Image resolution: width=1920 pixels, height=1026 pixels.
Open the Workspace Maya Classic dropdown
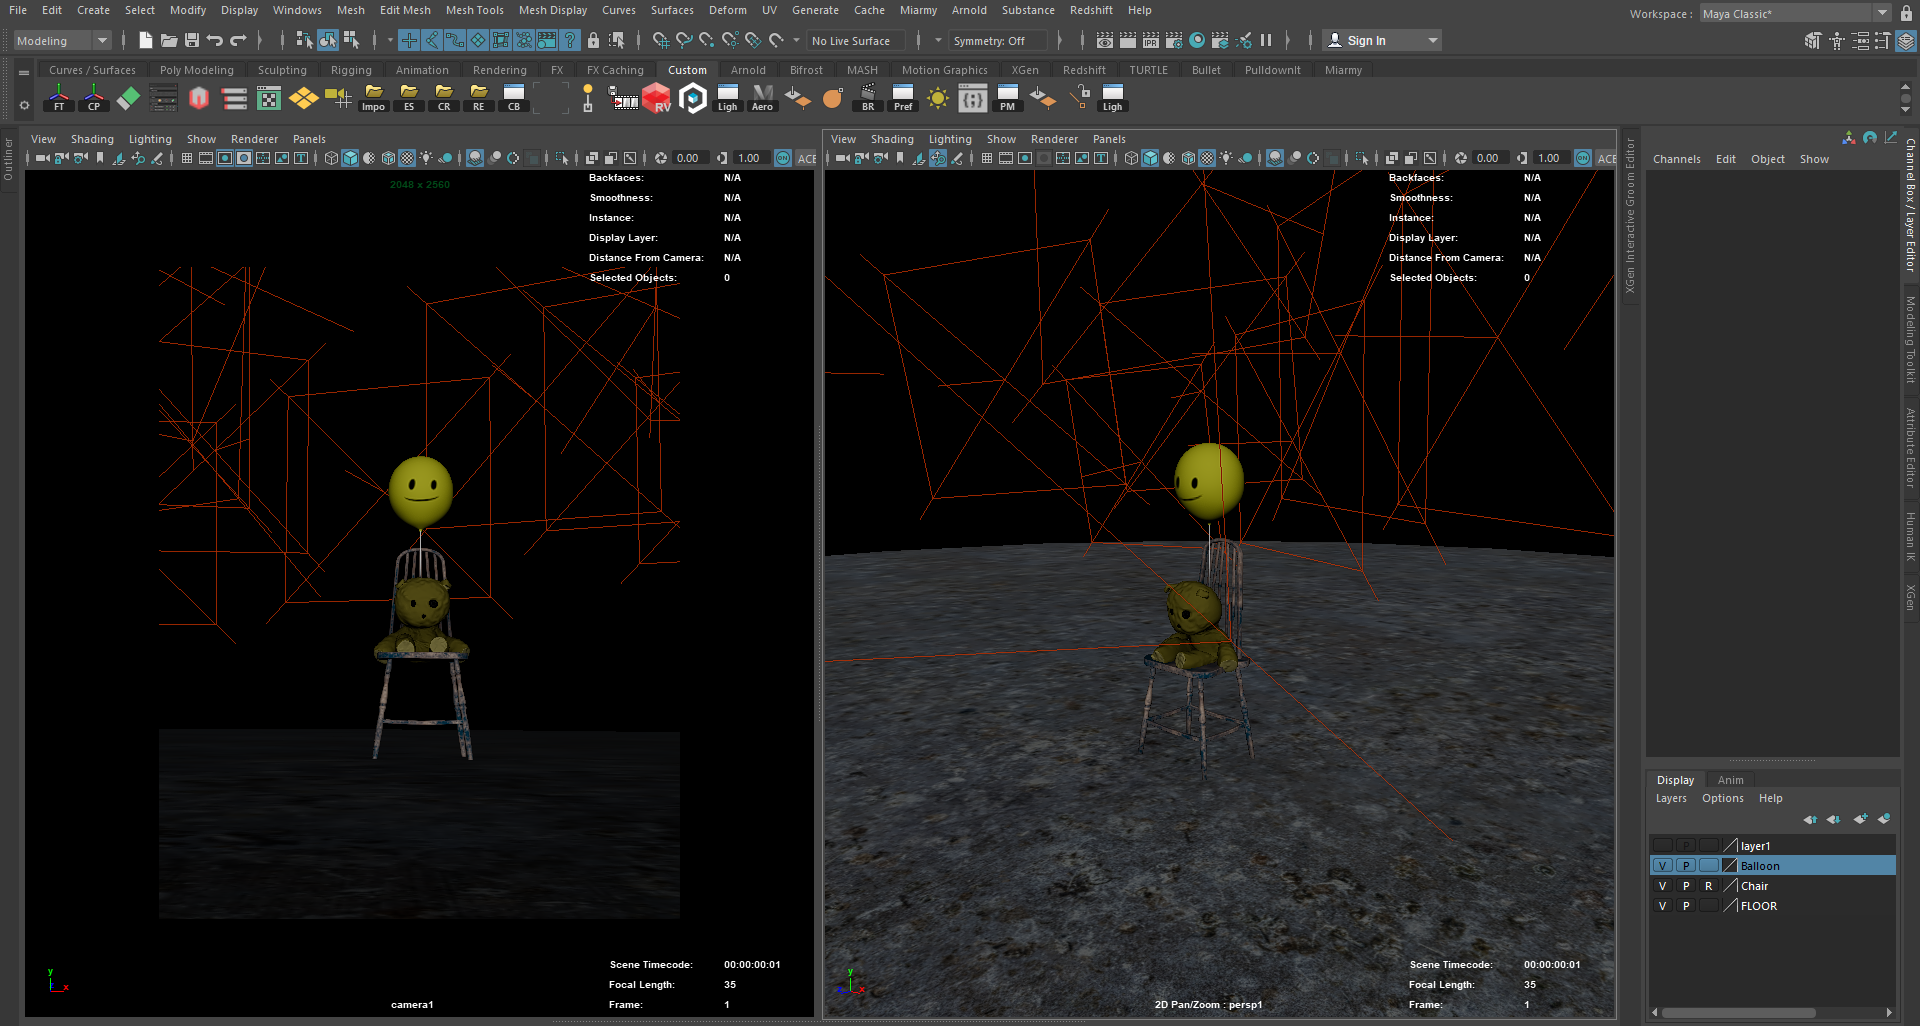click(x=1795, y=13)
